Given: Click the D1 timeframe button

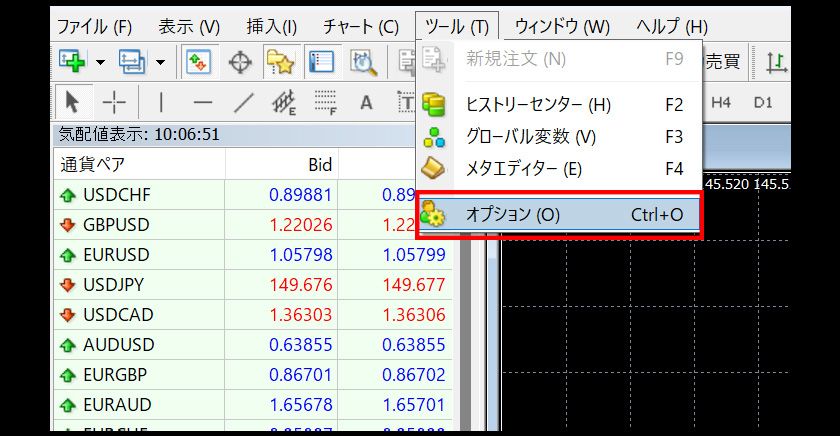Looking at the screenshot, I should pyautogui.click(x=763, y=102).
